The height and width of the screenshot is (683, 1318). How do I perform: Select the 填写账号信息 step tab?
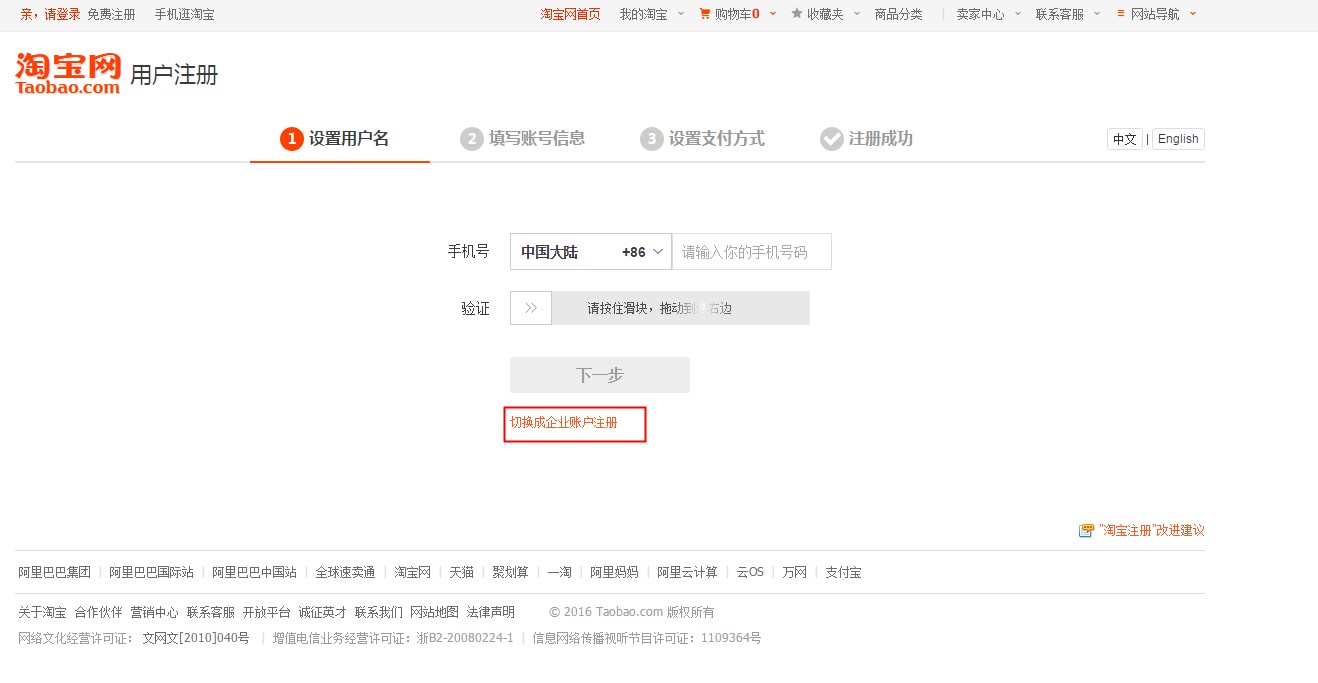[x=523, y=139]
